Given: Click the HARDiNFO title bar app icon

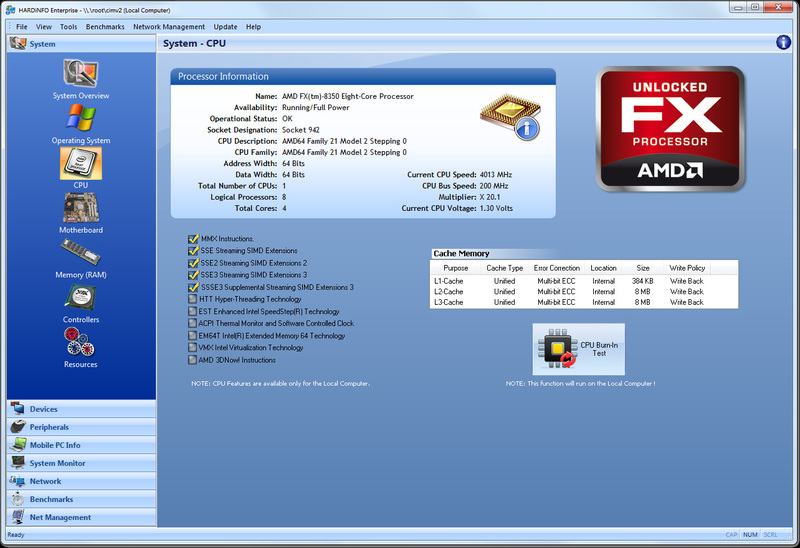Looking at the screenshot, I should coord(10,10).
